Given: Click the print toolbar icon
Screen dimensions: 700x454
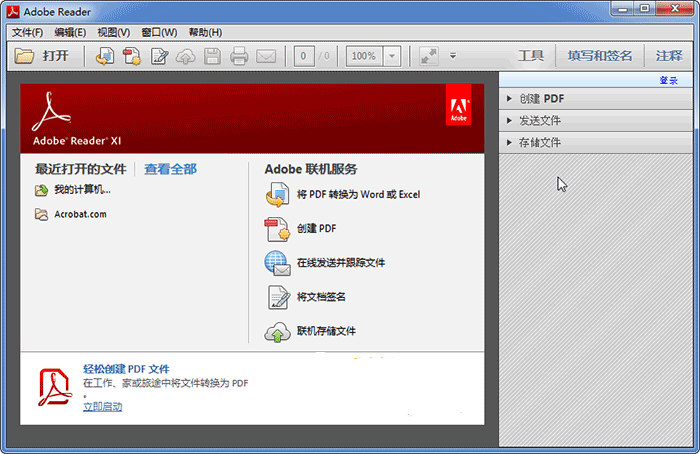Looking at the screenshot, I should pyautogui.click(x=239, y=57).
